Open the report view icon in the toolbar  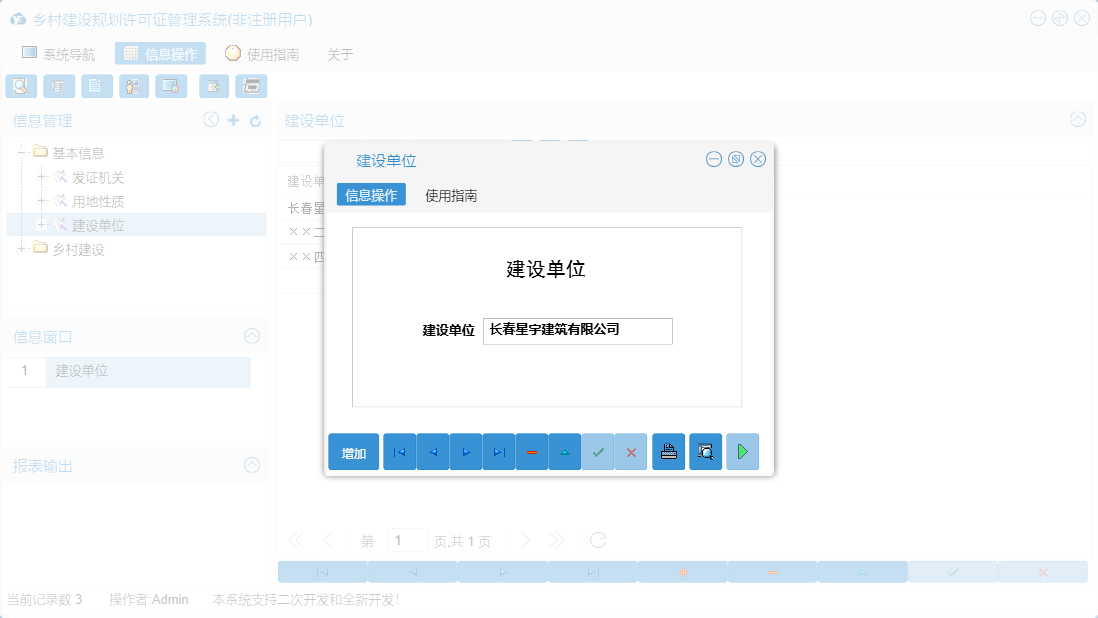[59, 86]
